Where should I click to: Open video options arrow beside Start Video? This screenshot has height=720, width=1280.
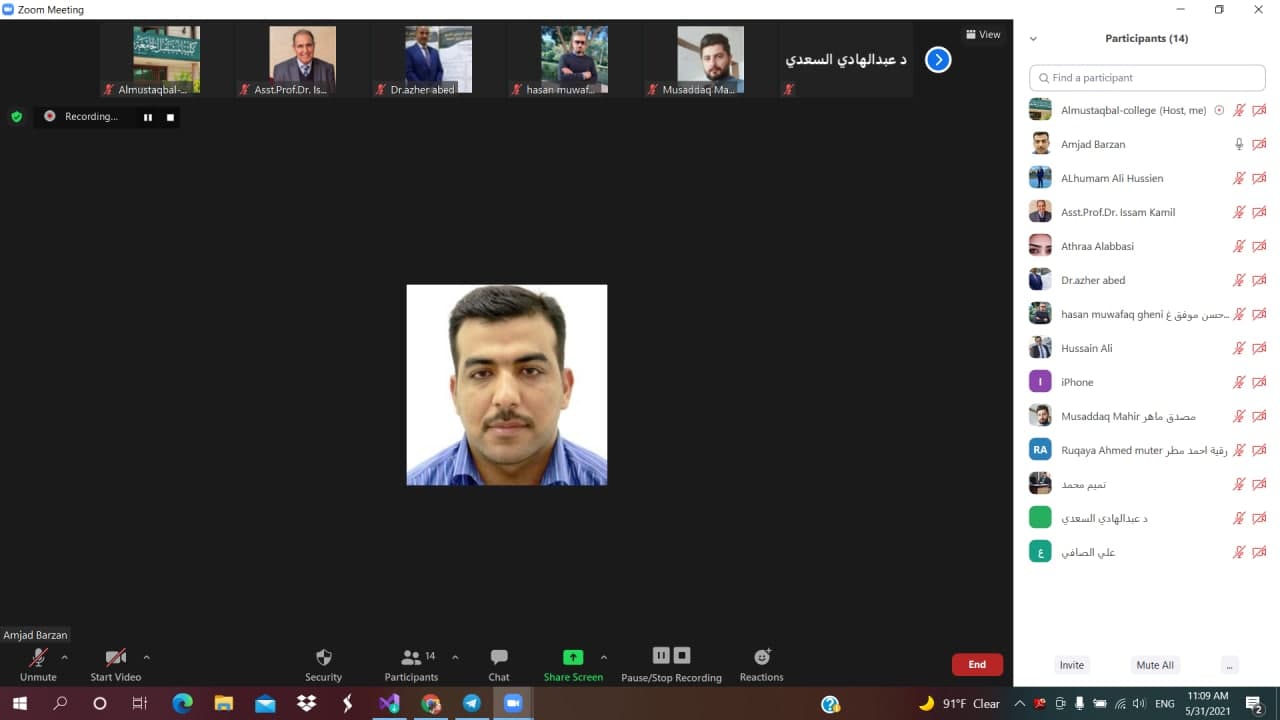click(x=147, y=657)
